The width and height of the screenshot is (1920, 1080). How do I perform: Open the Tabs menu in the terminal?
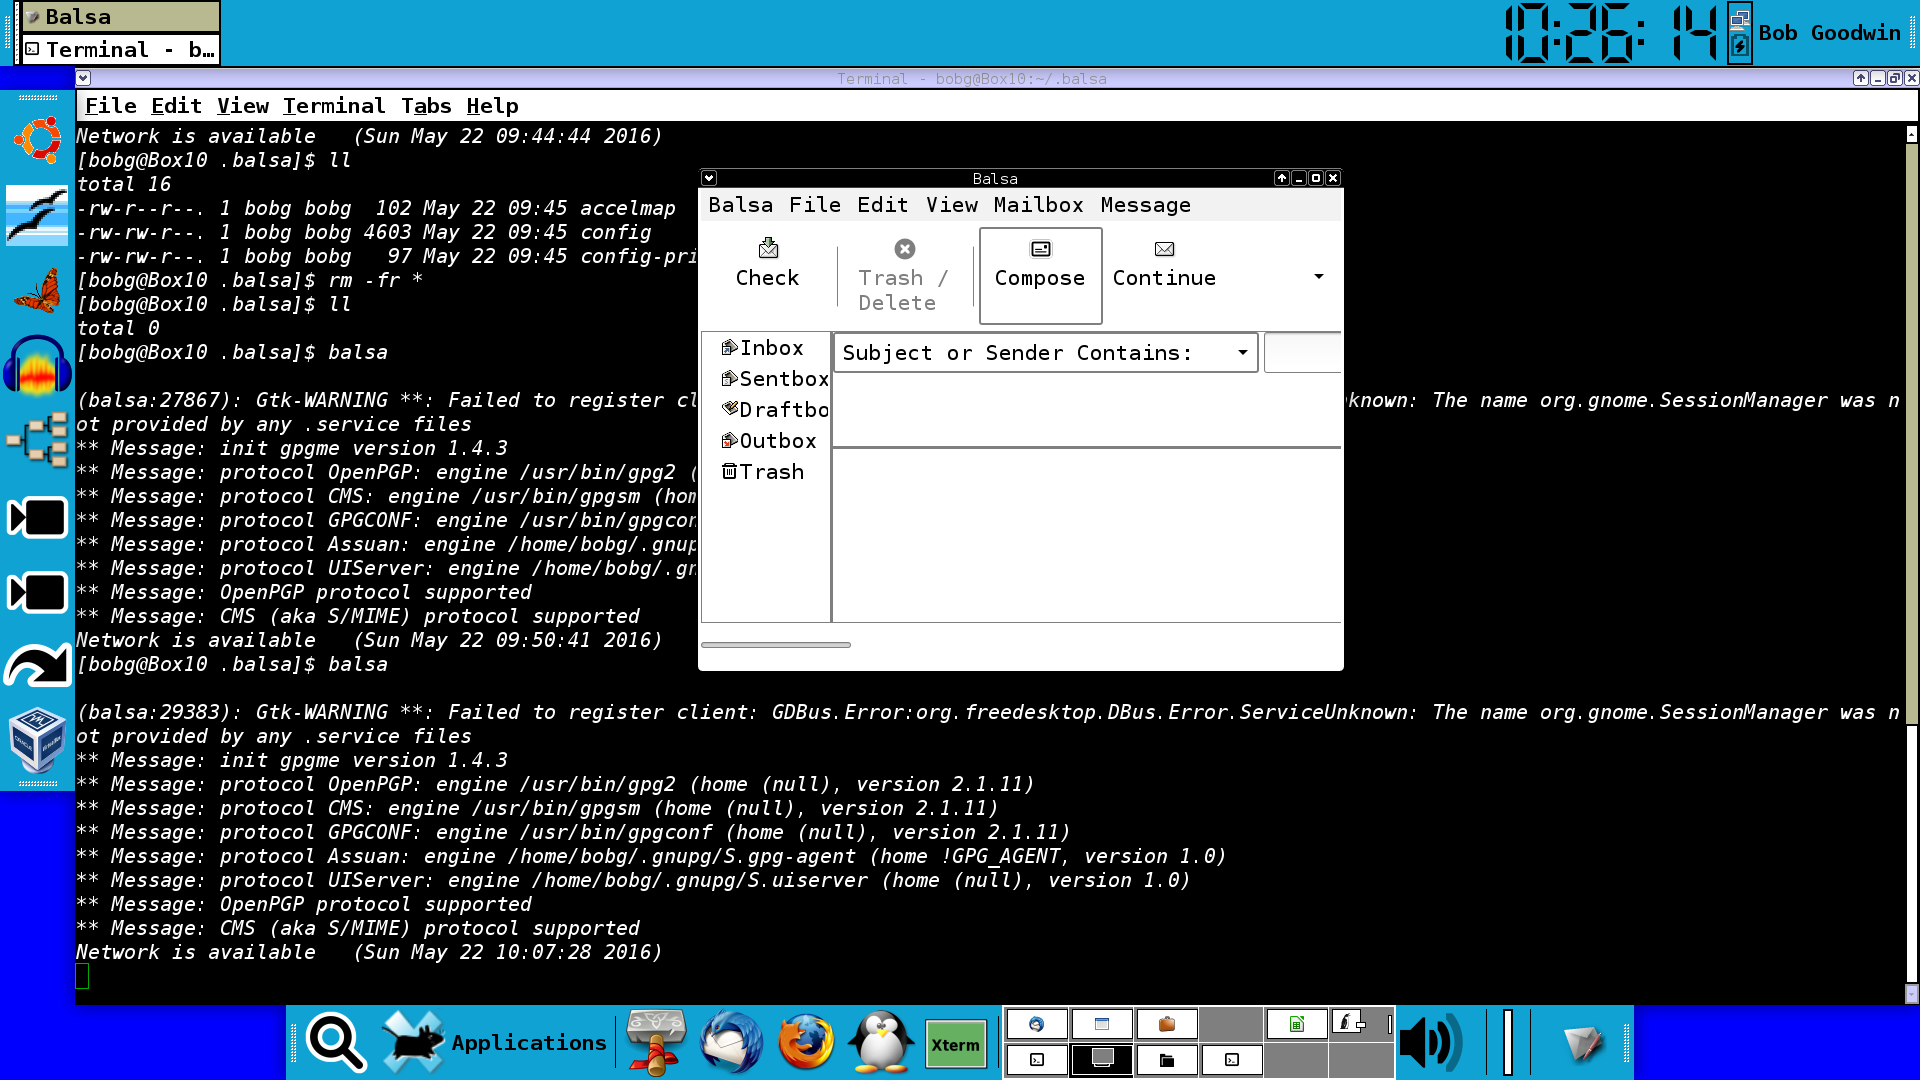[426, 106]
